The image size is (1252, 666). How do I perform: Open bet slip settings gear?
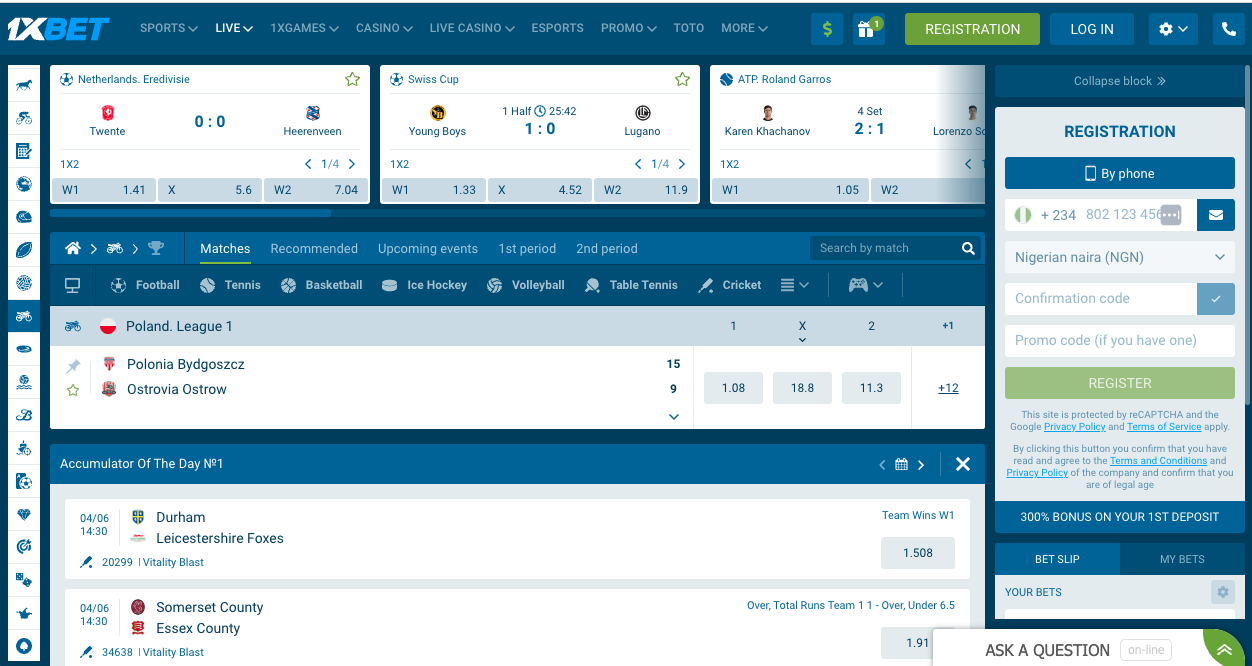[x=1222, y=592]
